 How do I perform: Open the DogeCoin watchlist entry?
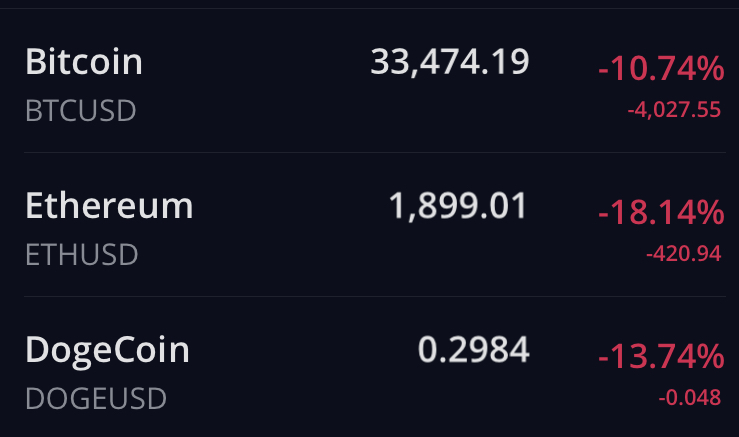[107, 350]
